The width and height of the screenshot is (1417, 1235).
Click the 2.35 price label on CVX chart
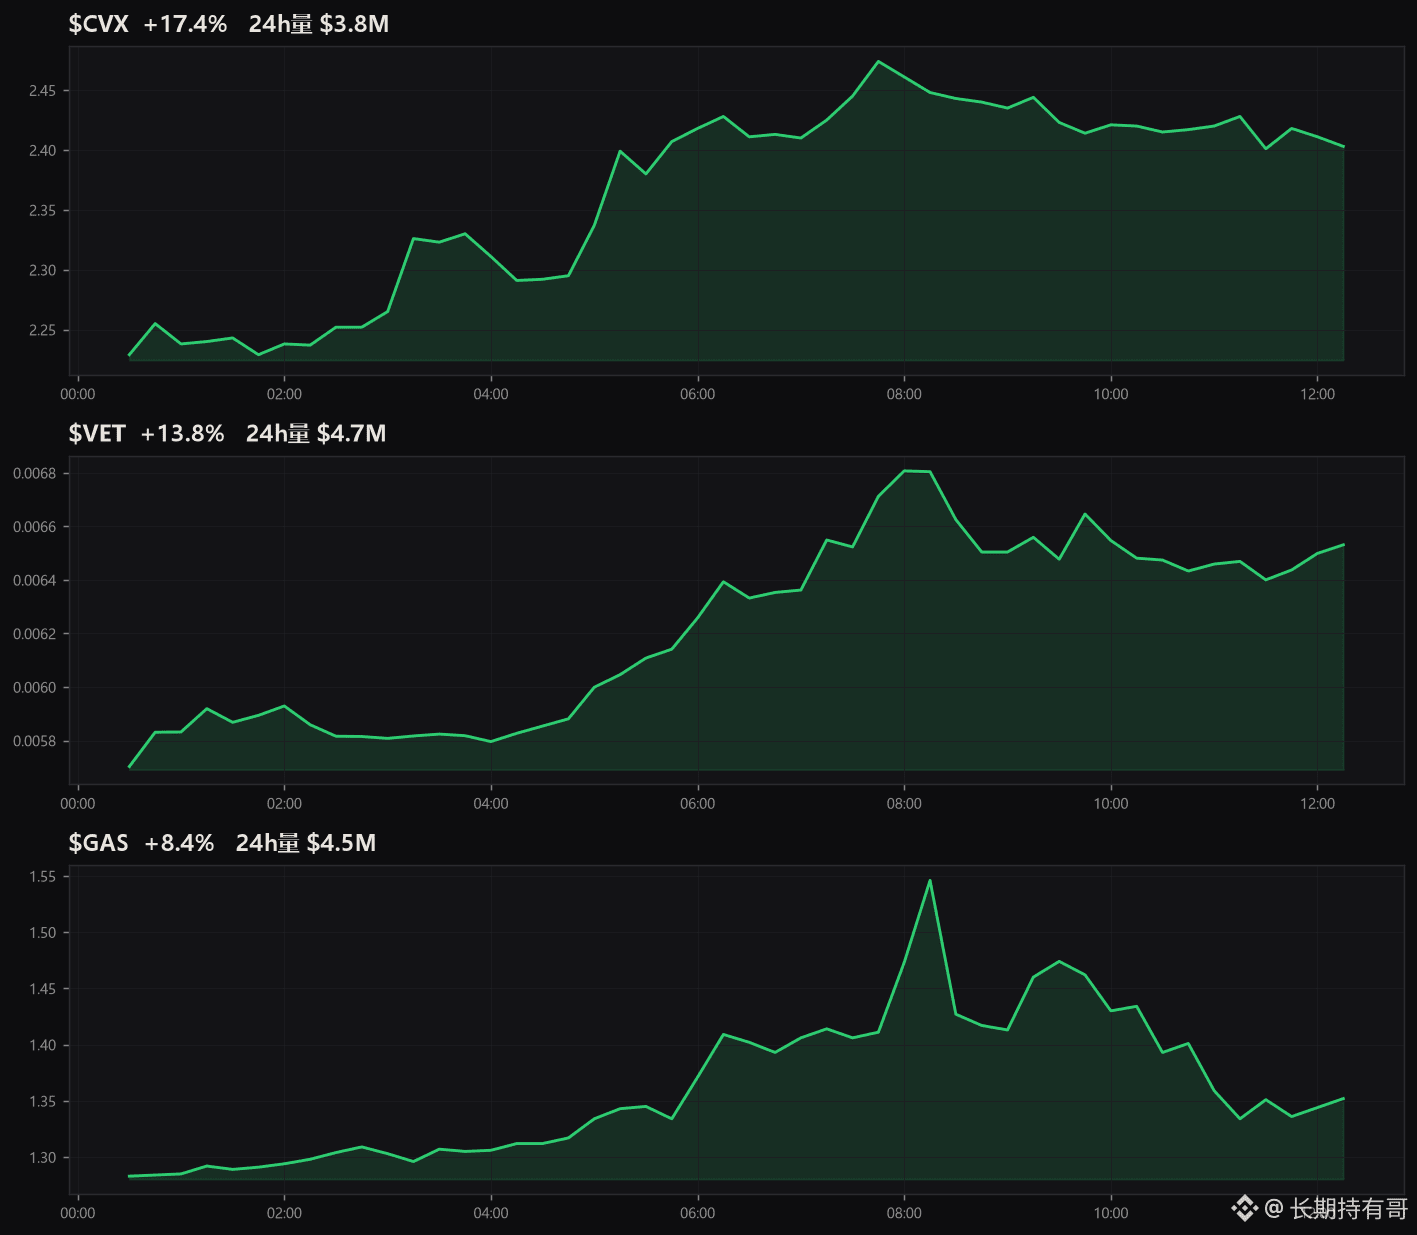(x=42, y=211)
